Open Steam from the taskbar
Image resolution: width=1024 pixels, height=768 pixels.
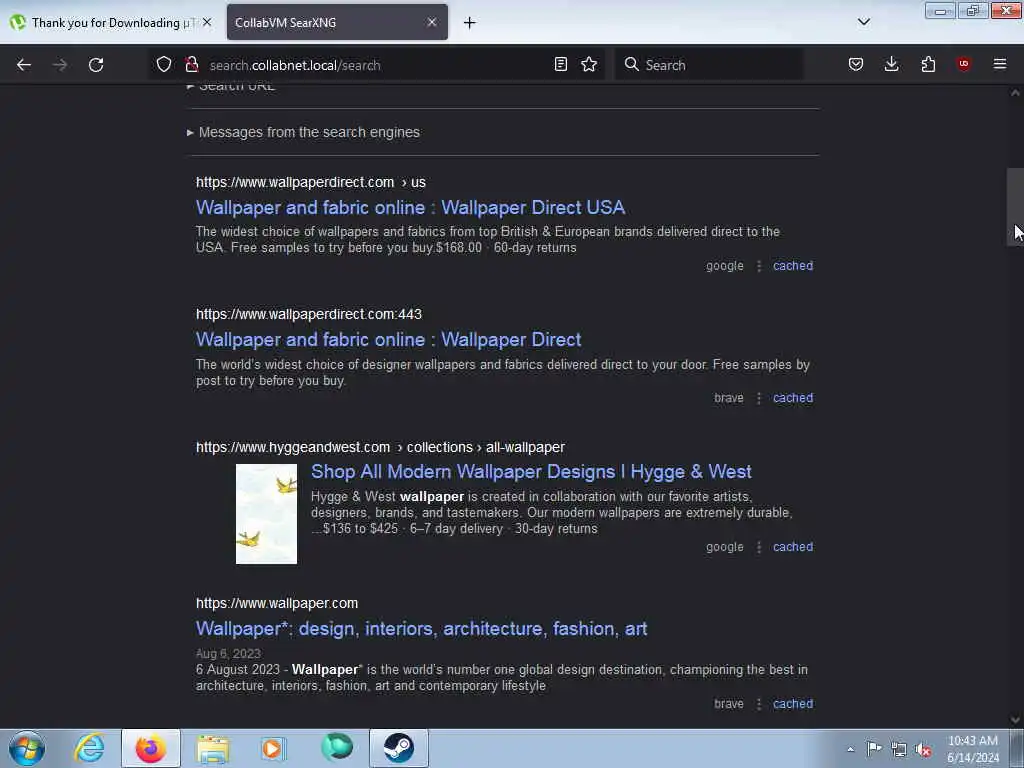[398, 748]
